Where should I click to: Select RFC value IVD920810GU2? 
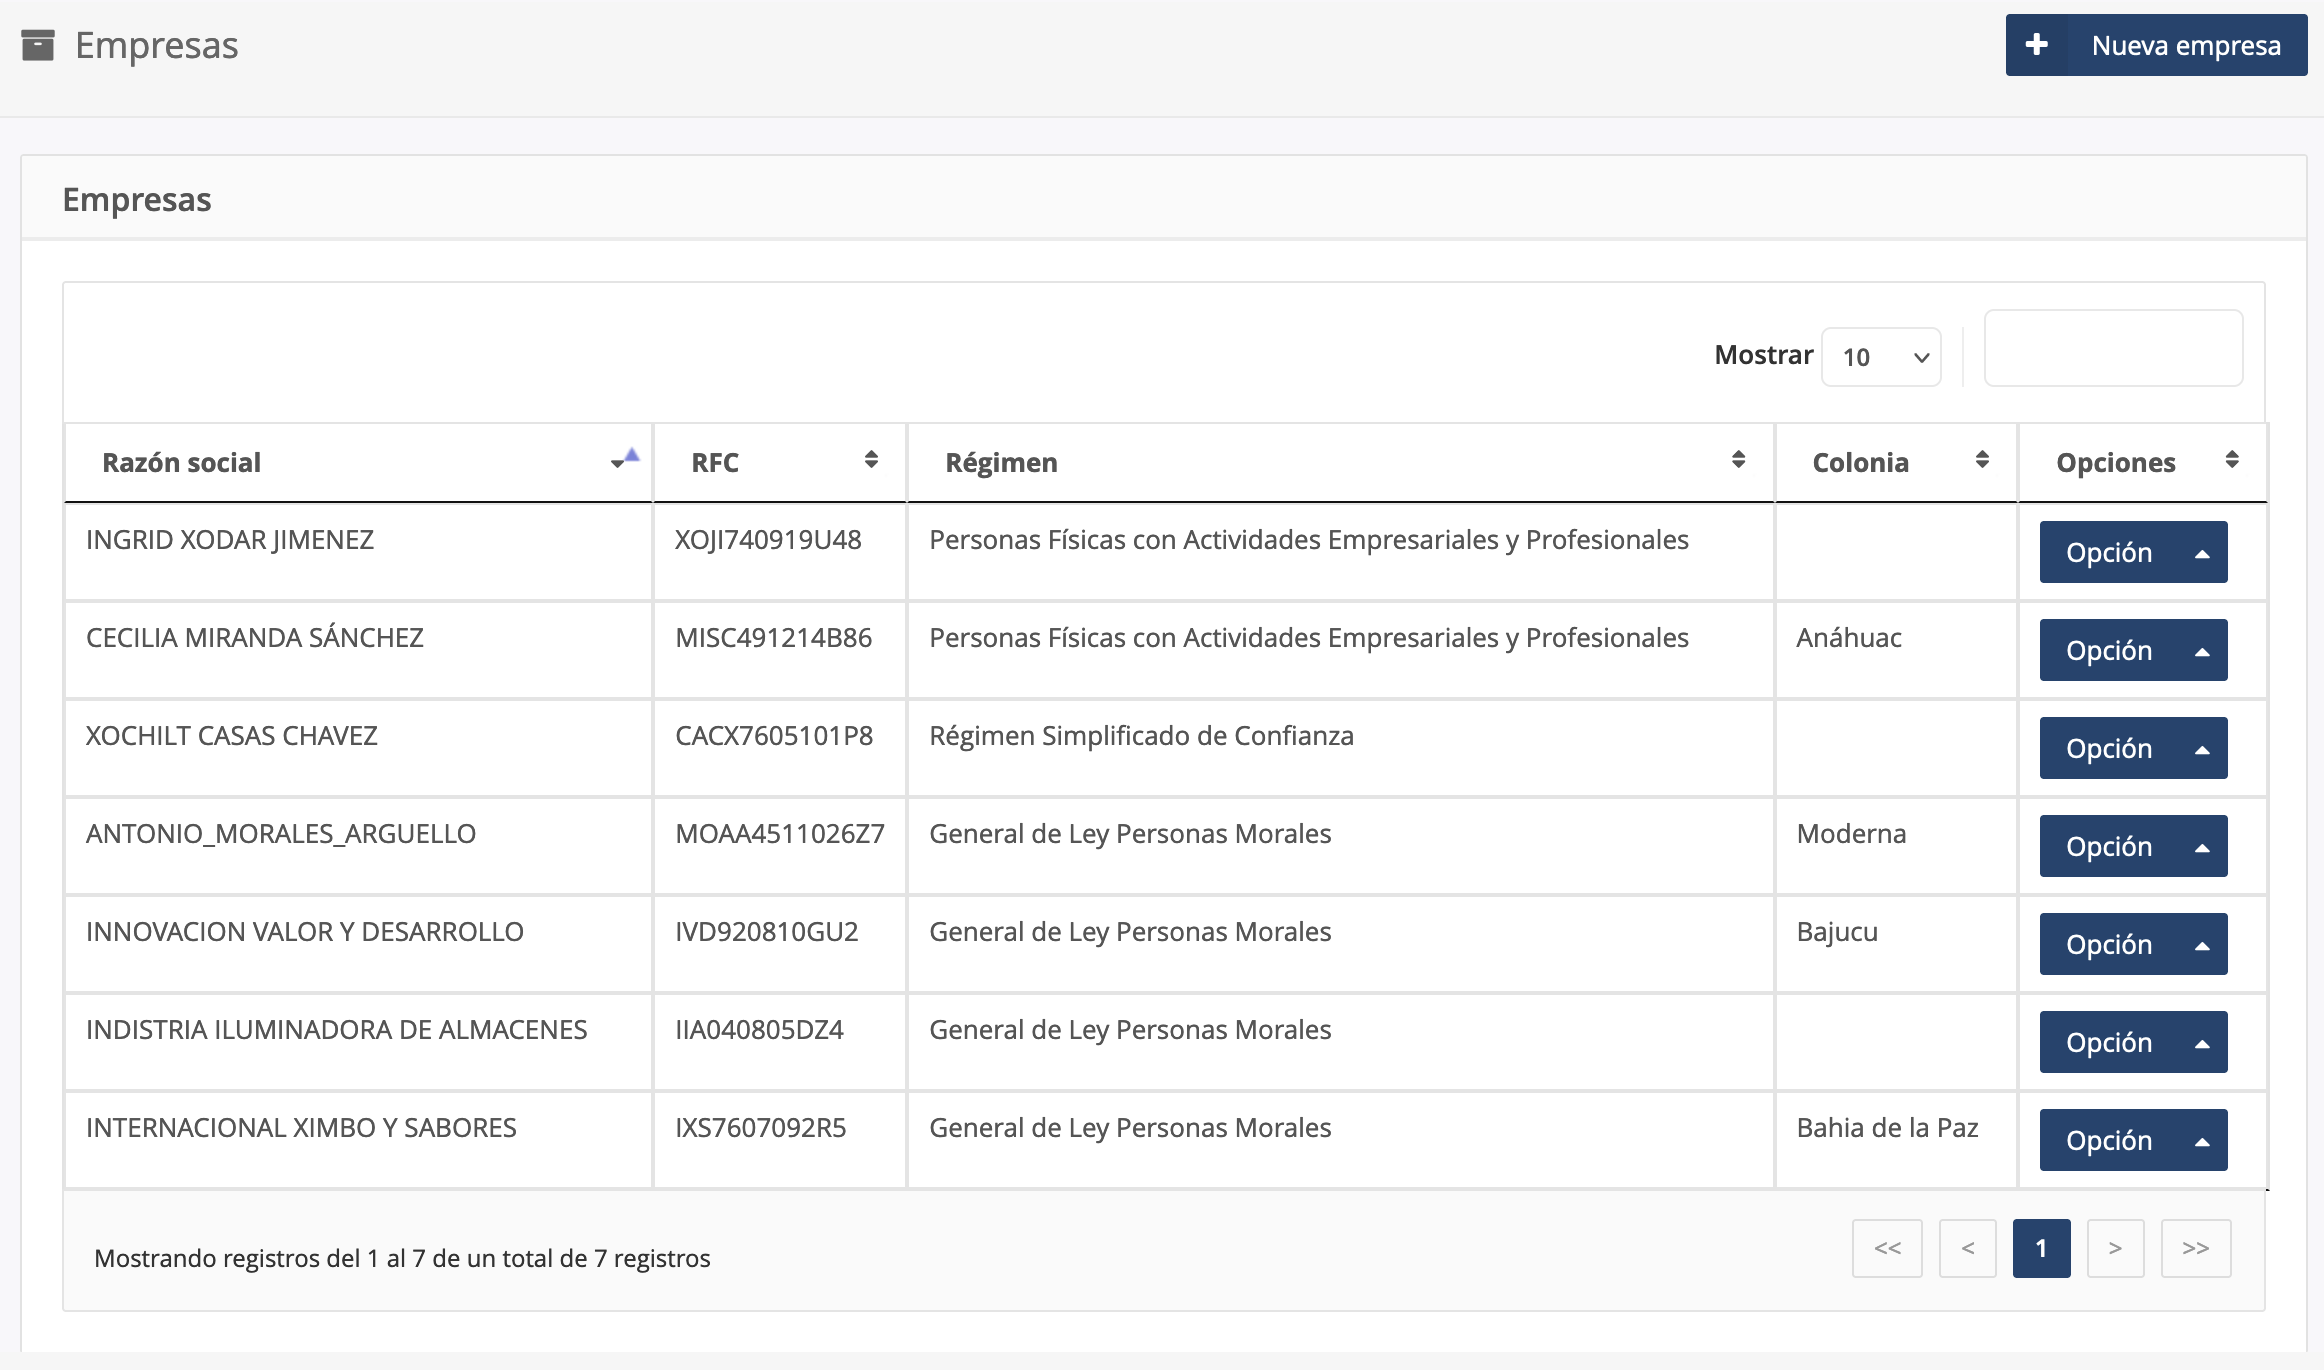767,932
